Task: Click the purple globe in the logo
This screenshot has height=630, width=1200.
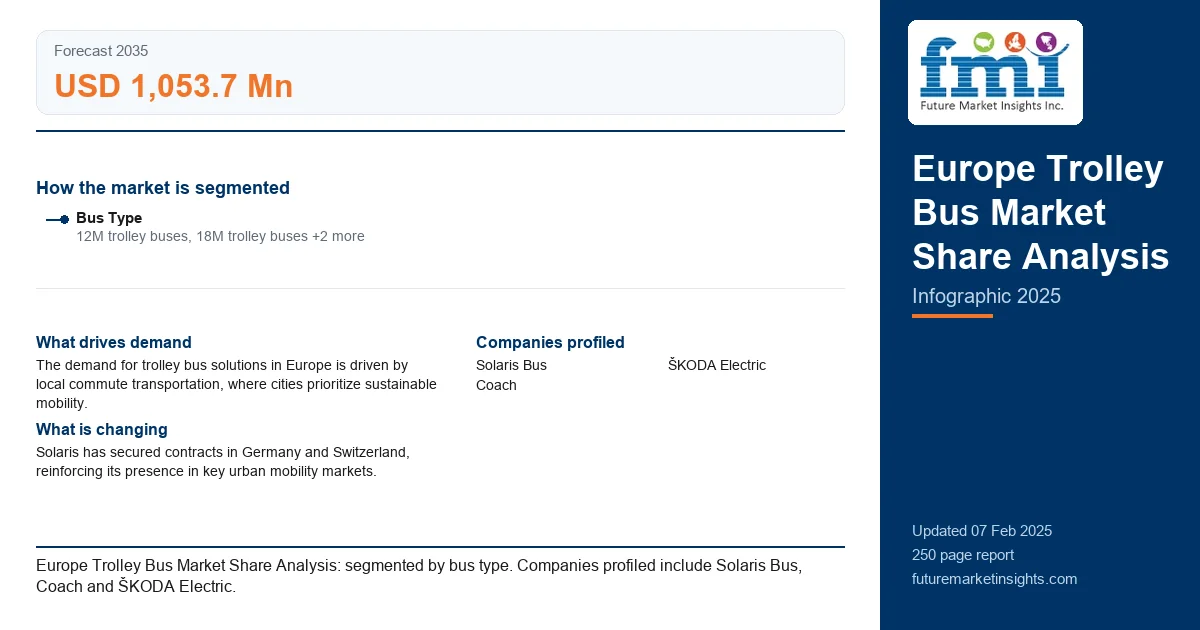Action: point(1046,42)
